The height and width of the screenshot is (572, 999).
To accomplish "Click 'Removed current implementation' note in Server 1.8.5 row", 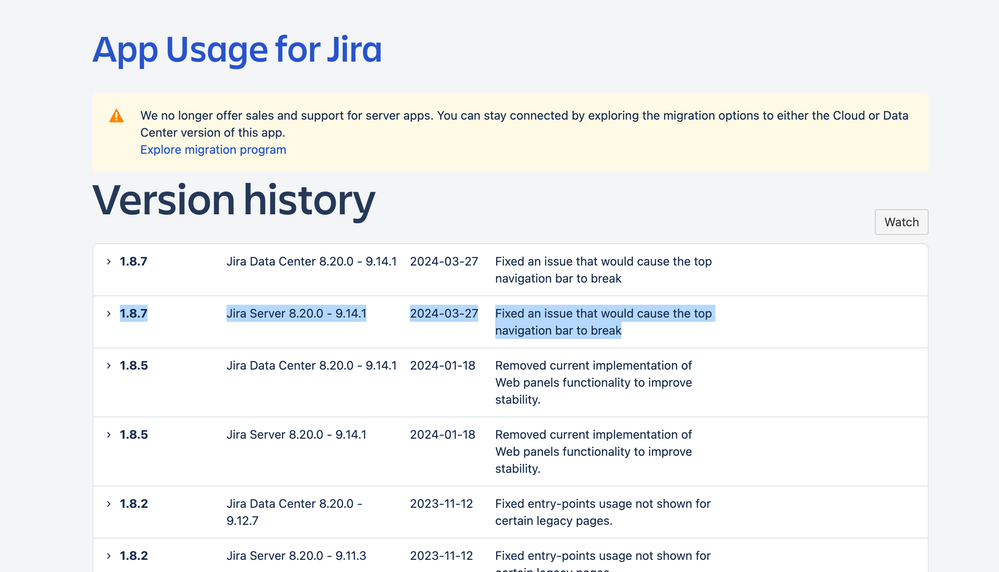I will coord(594,452).
